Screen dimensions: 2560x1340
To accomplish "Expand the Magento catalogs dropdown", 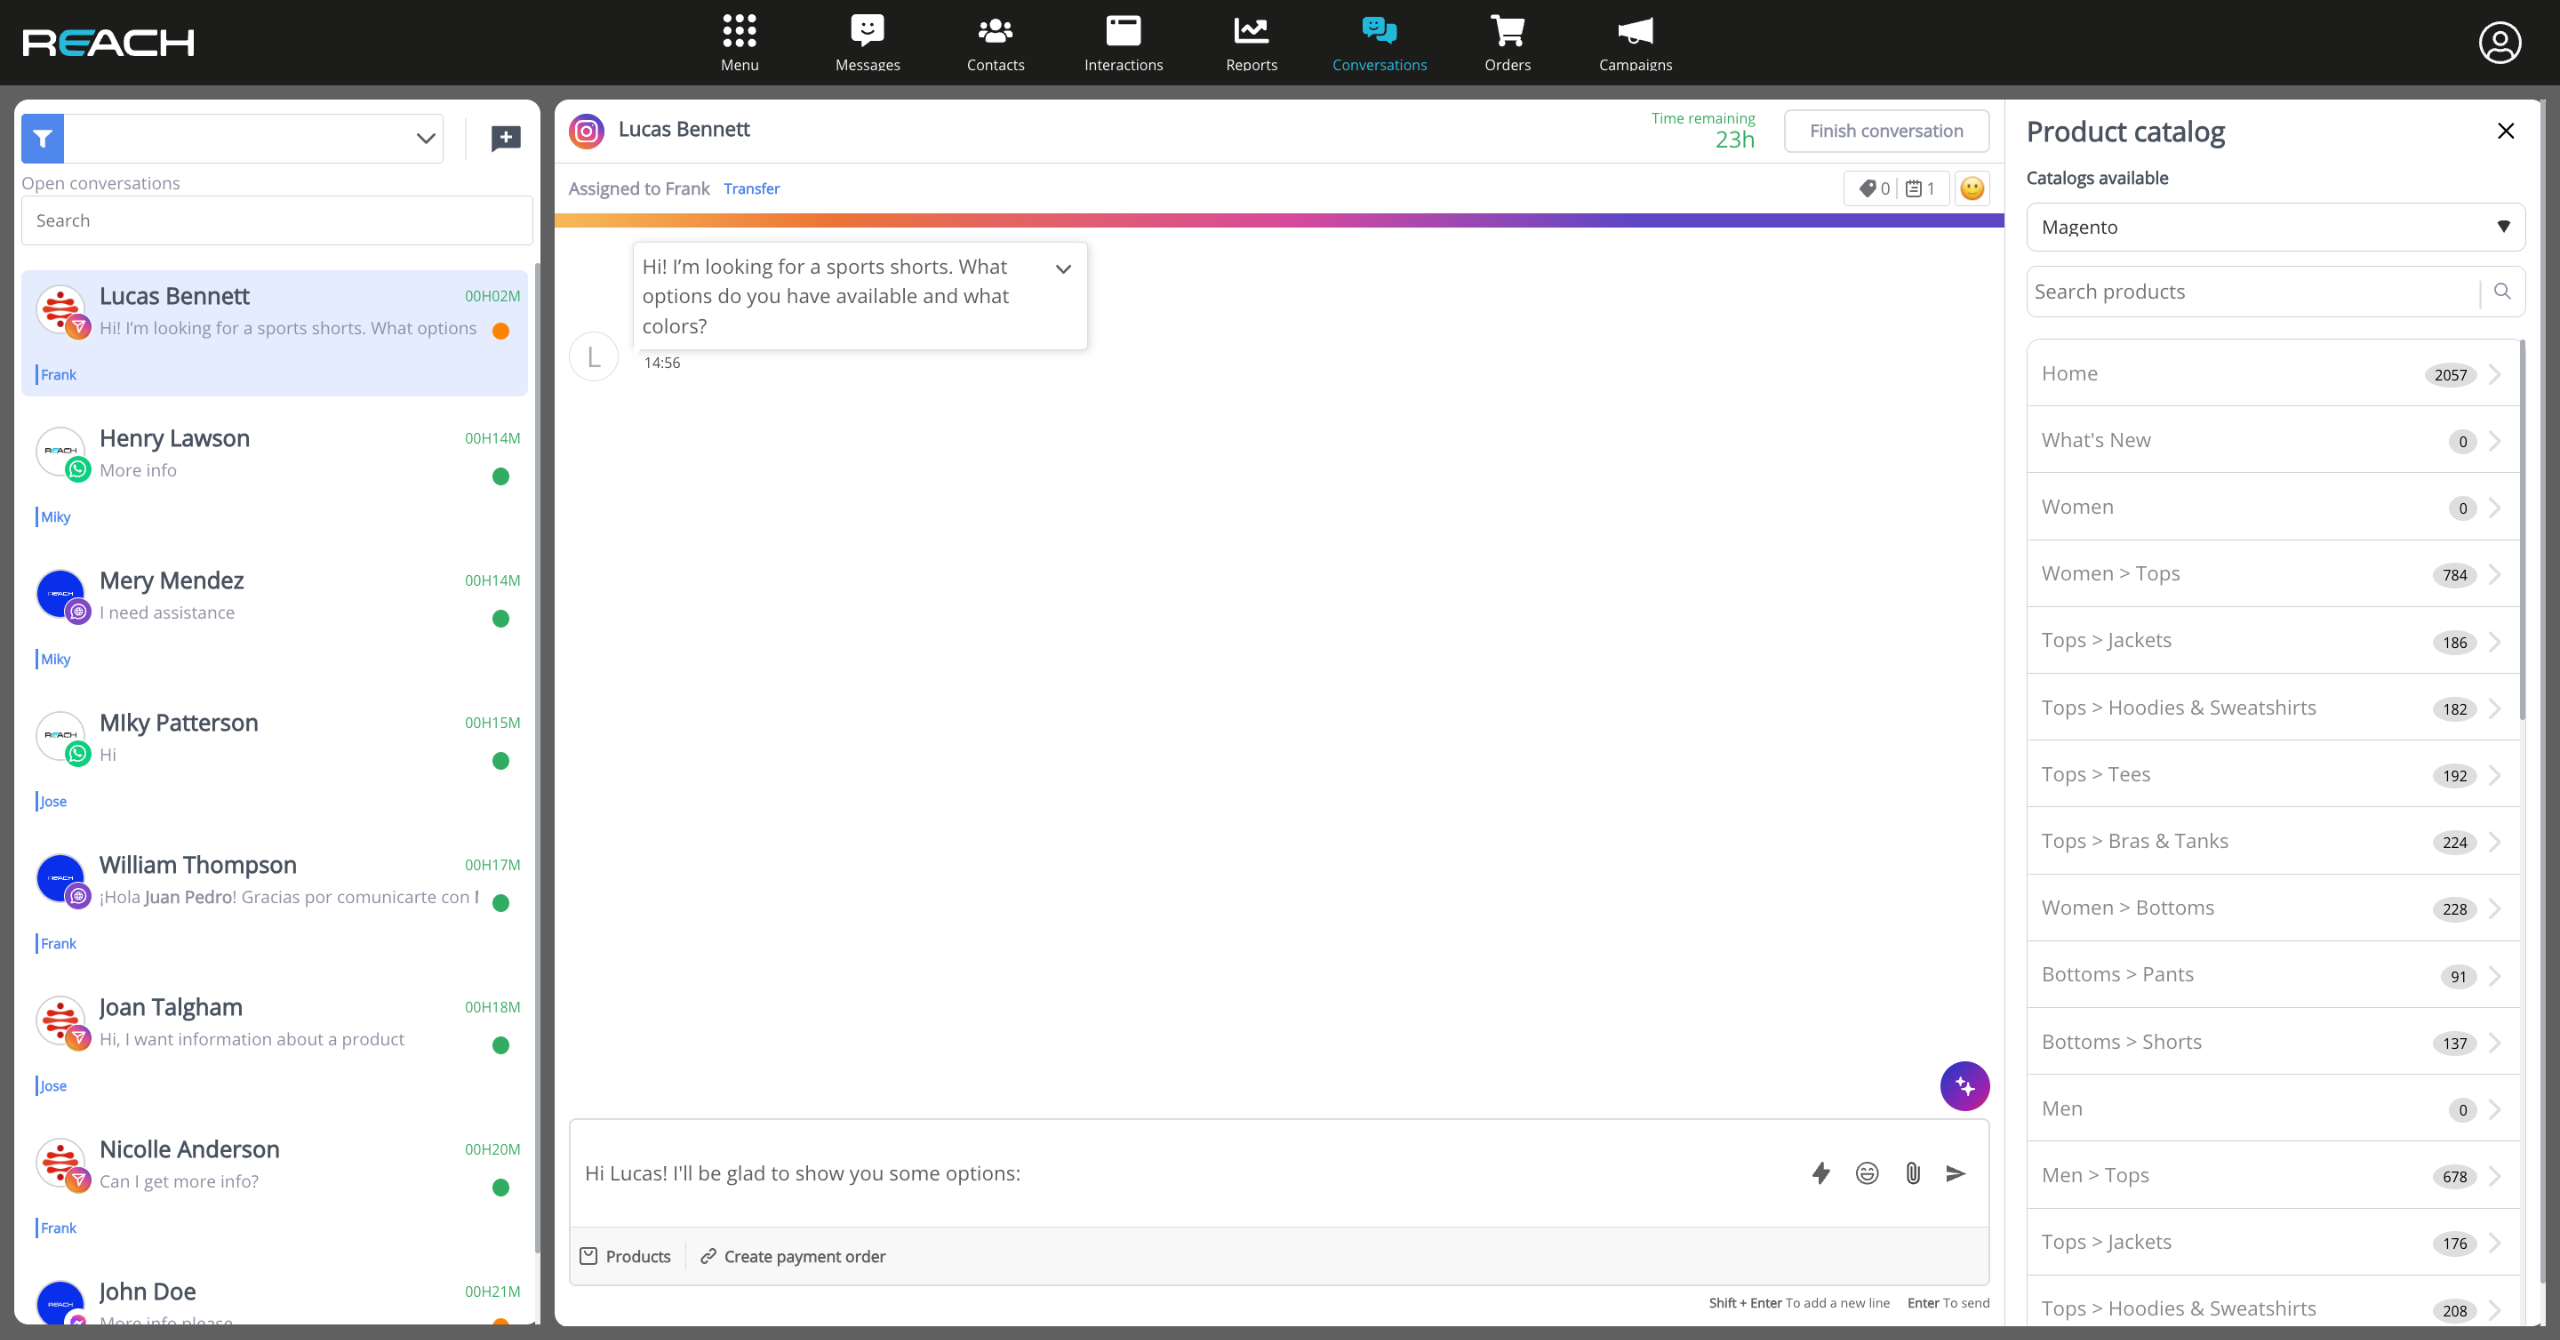I will [x=2275, y=227].
